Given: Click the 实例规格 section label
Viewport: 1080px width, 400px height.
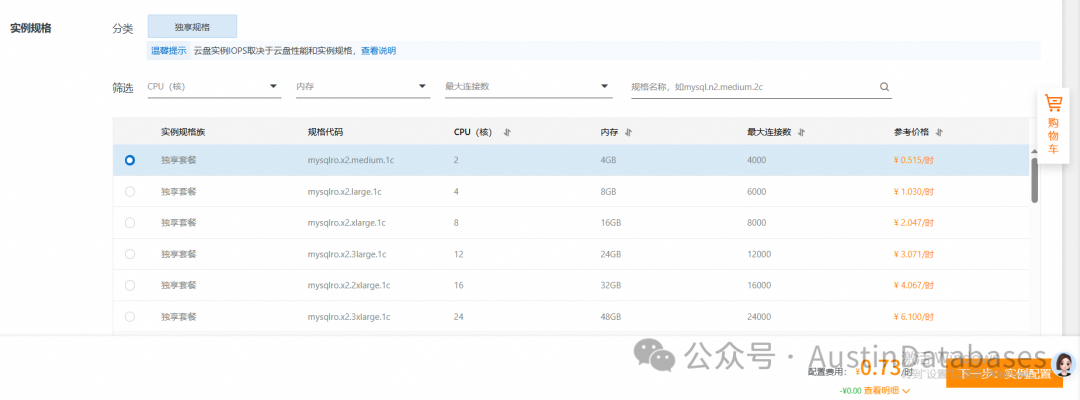Looking at the screenshot, I should coord(31,28).
